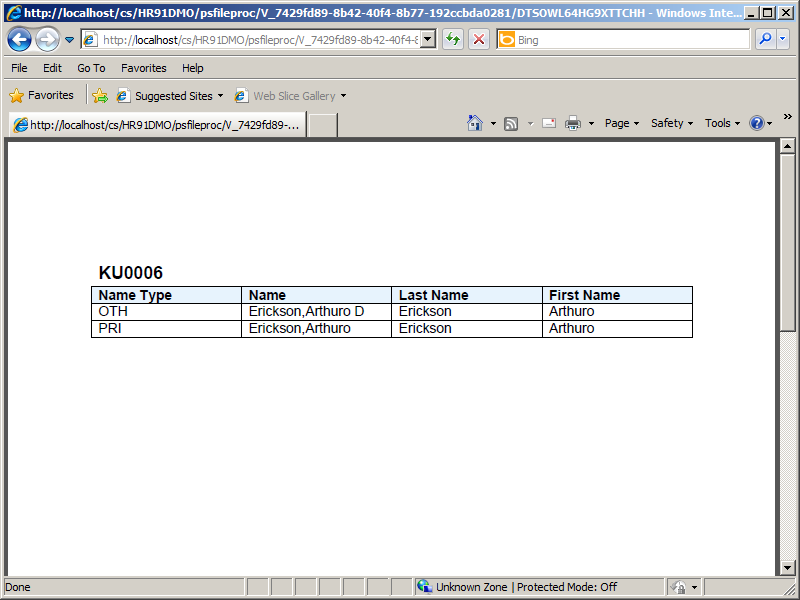Click the Refresh icon
Screen dimensions: 800x600
pyautogui.click(x=451, y=39)
